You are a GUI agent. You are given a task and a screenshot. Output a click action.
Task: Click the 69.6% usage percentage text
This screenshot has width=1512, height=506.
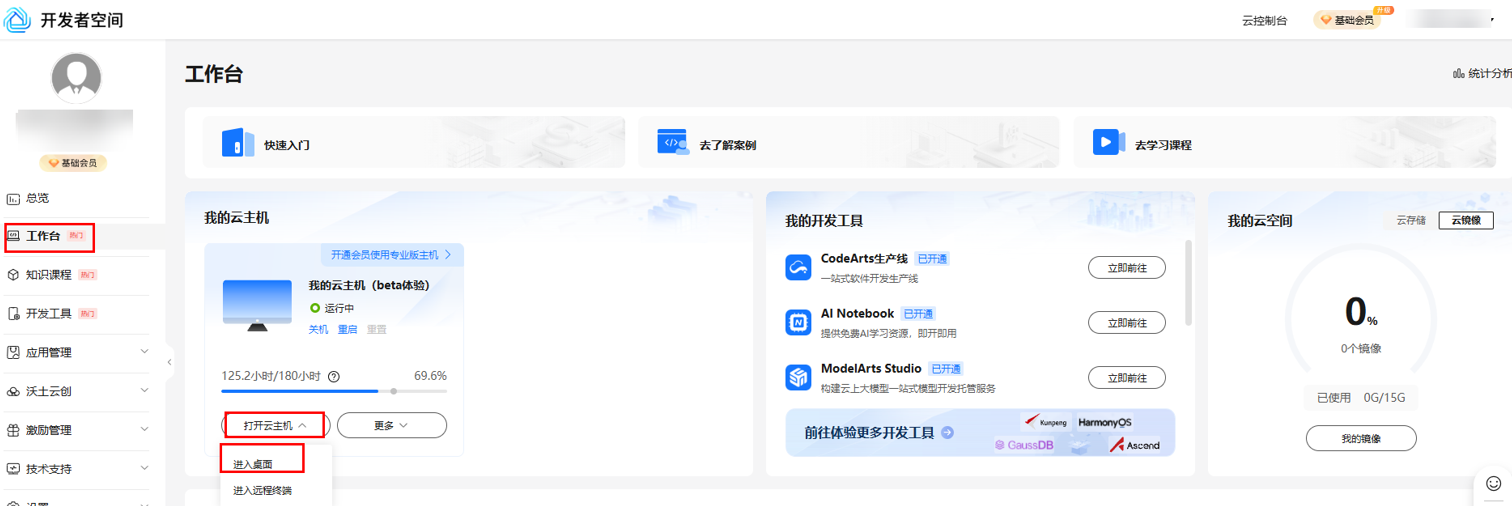tap(430, 376)
